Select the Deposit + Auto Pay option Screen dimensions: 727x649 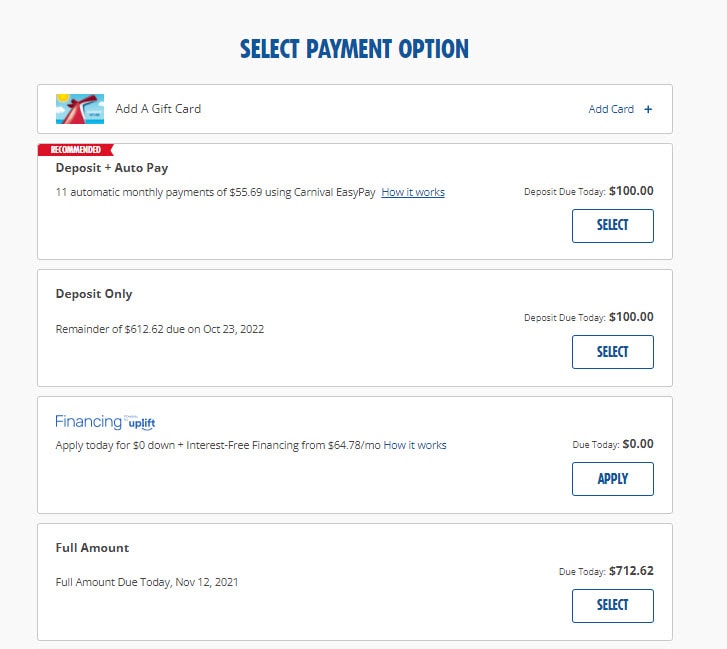click(612, 225)
